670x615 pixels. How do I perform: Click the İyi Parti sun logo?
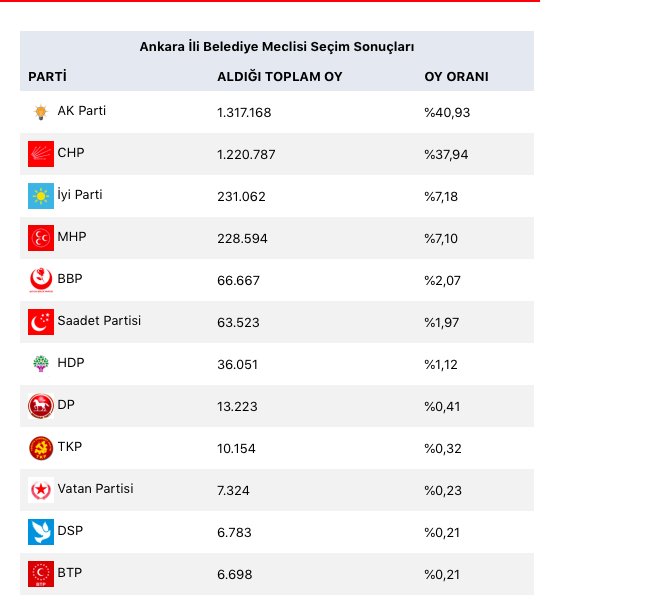[x=41, y=196]
